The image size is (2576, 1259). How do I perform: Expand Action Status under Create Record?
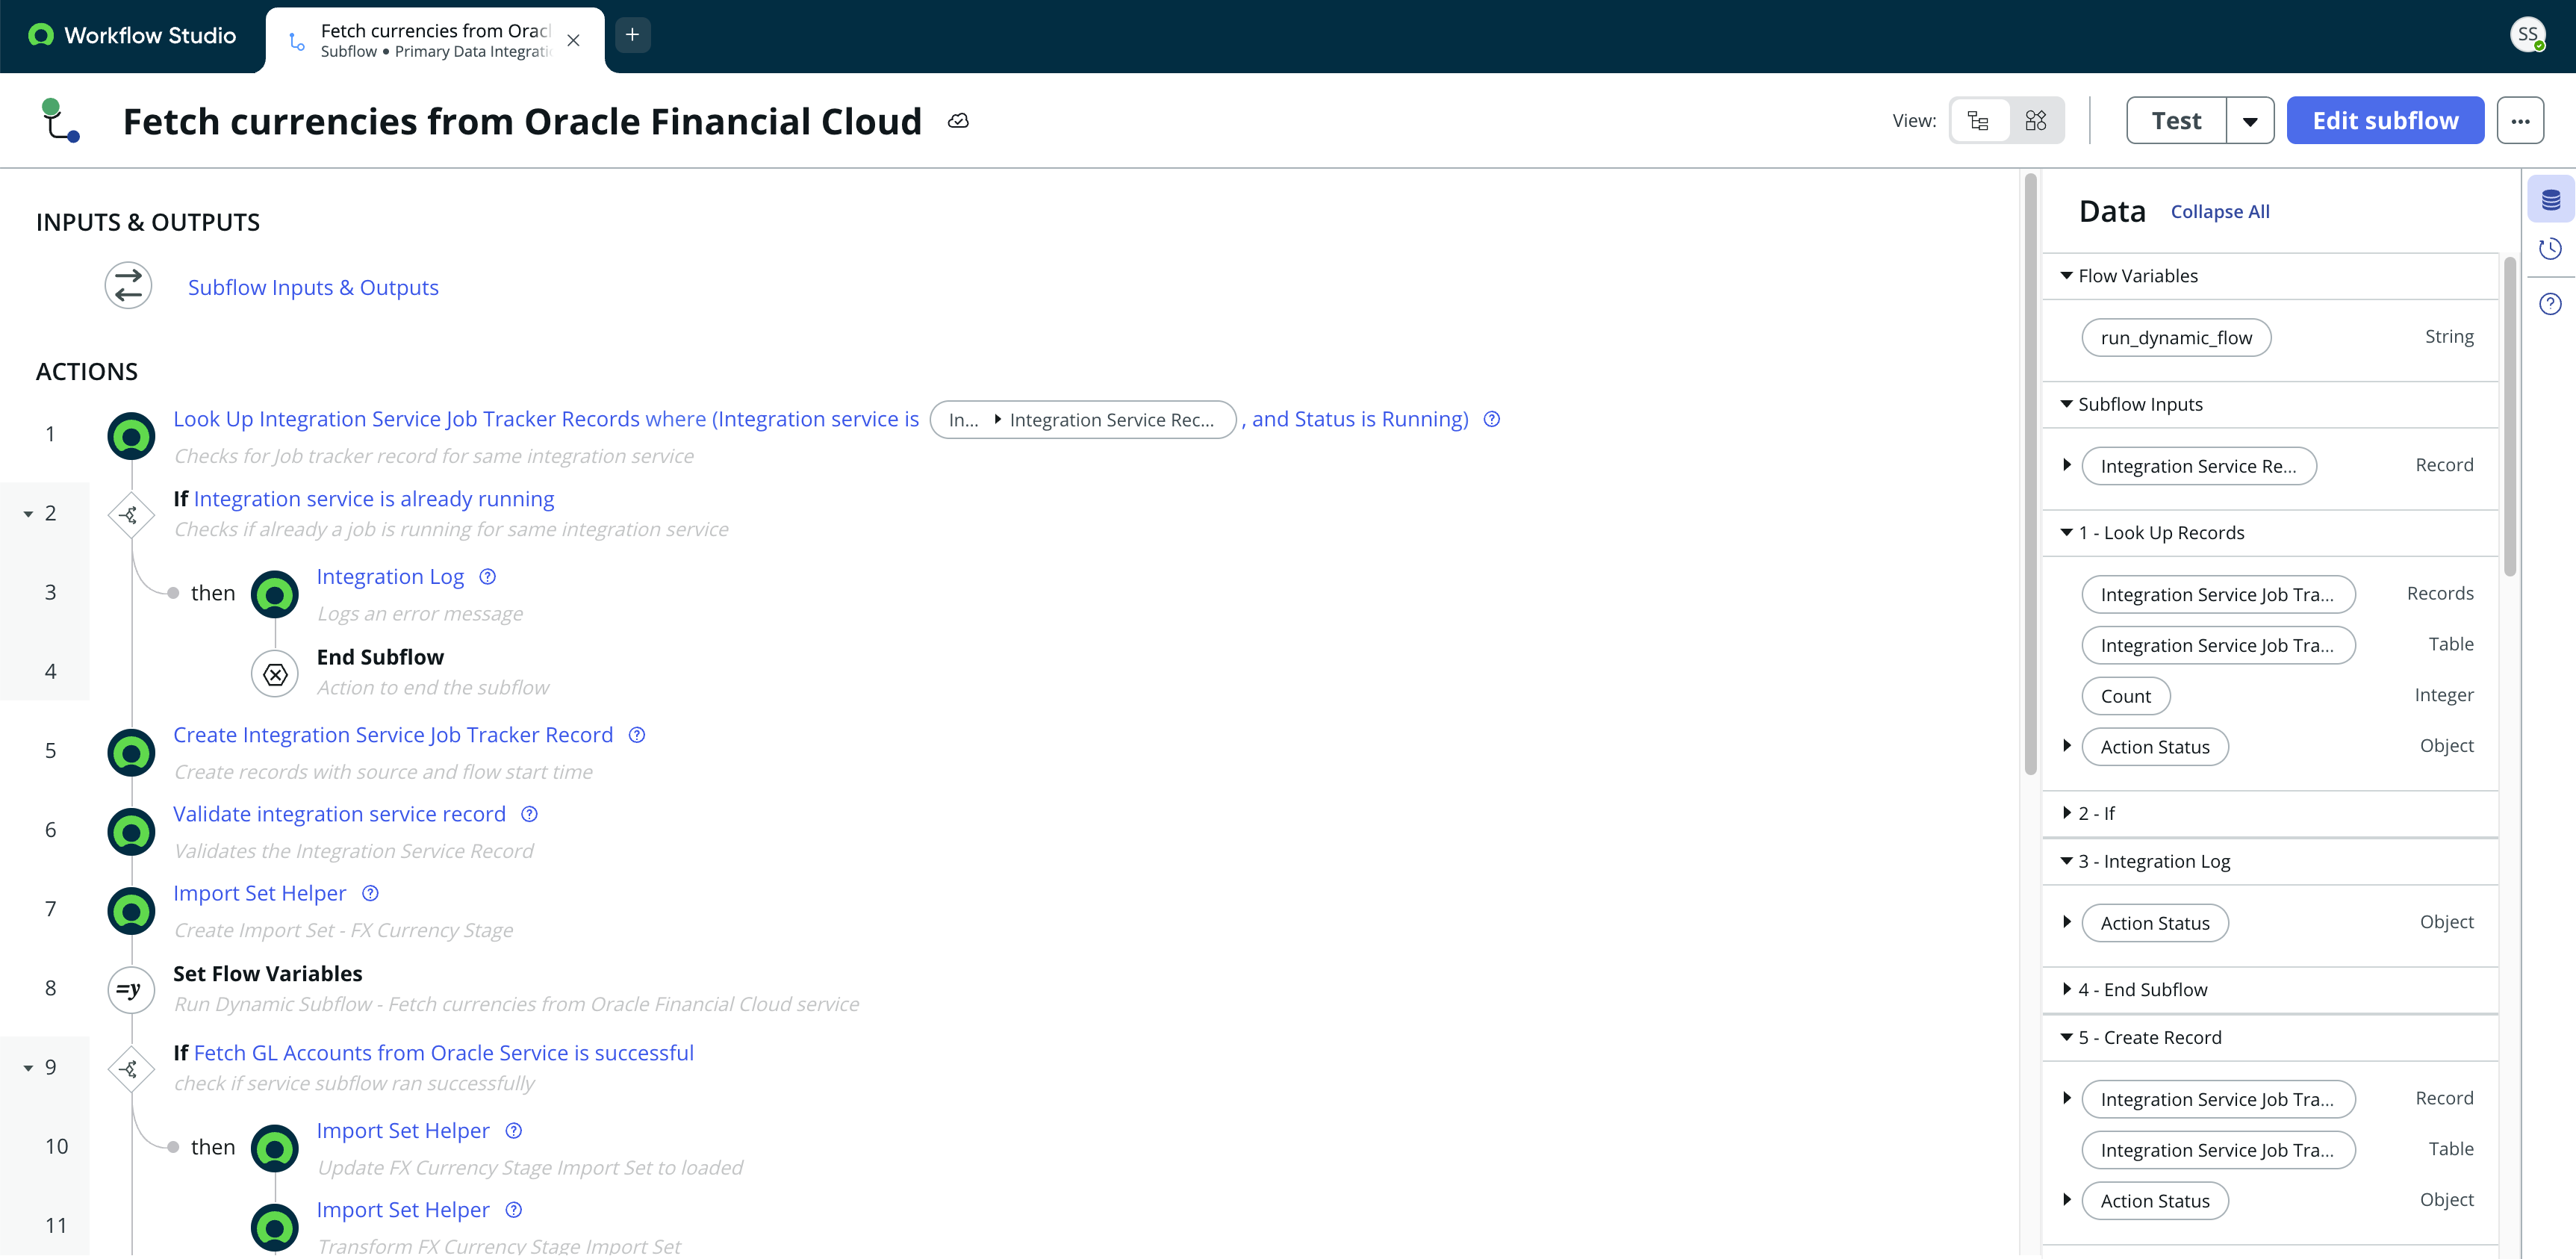coord(2067,1200)
